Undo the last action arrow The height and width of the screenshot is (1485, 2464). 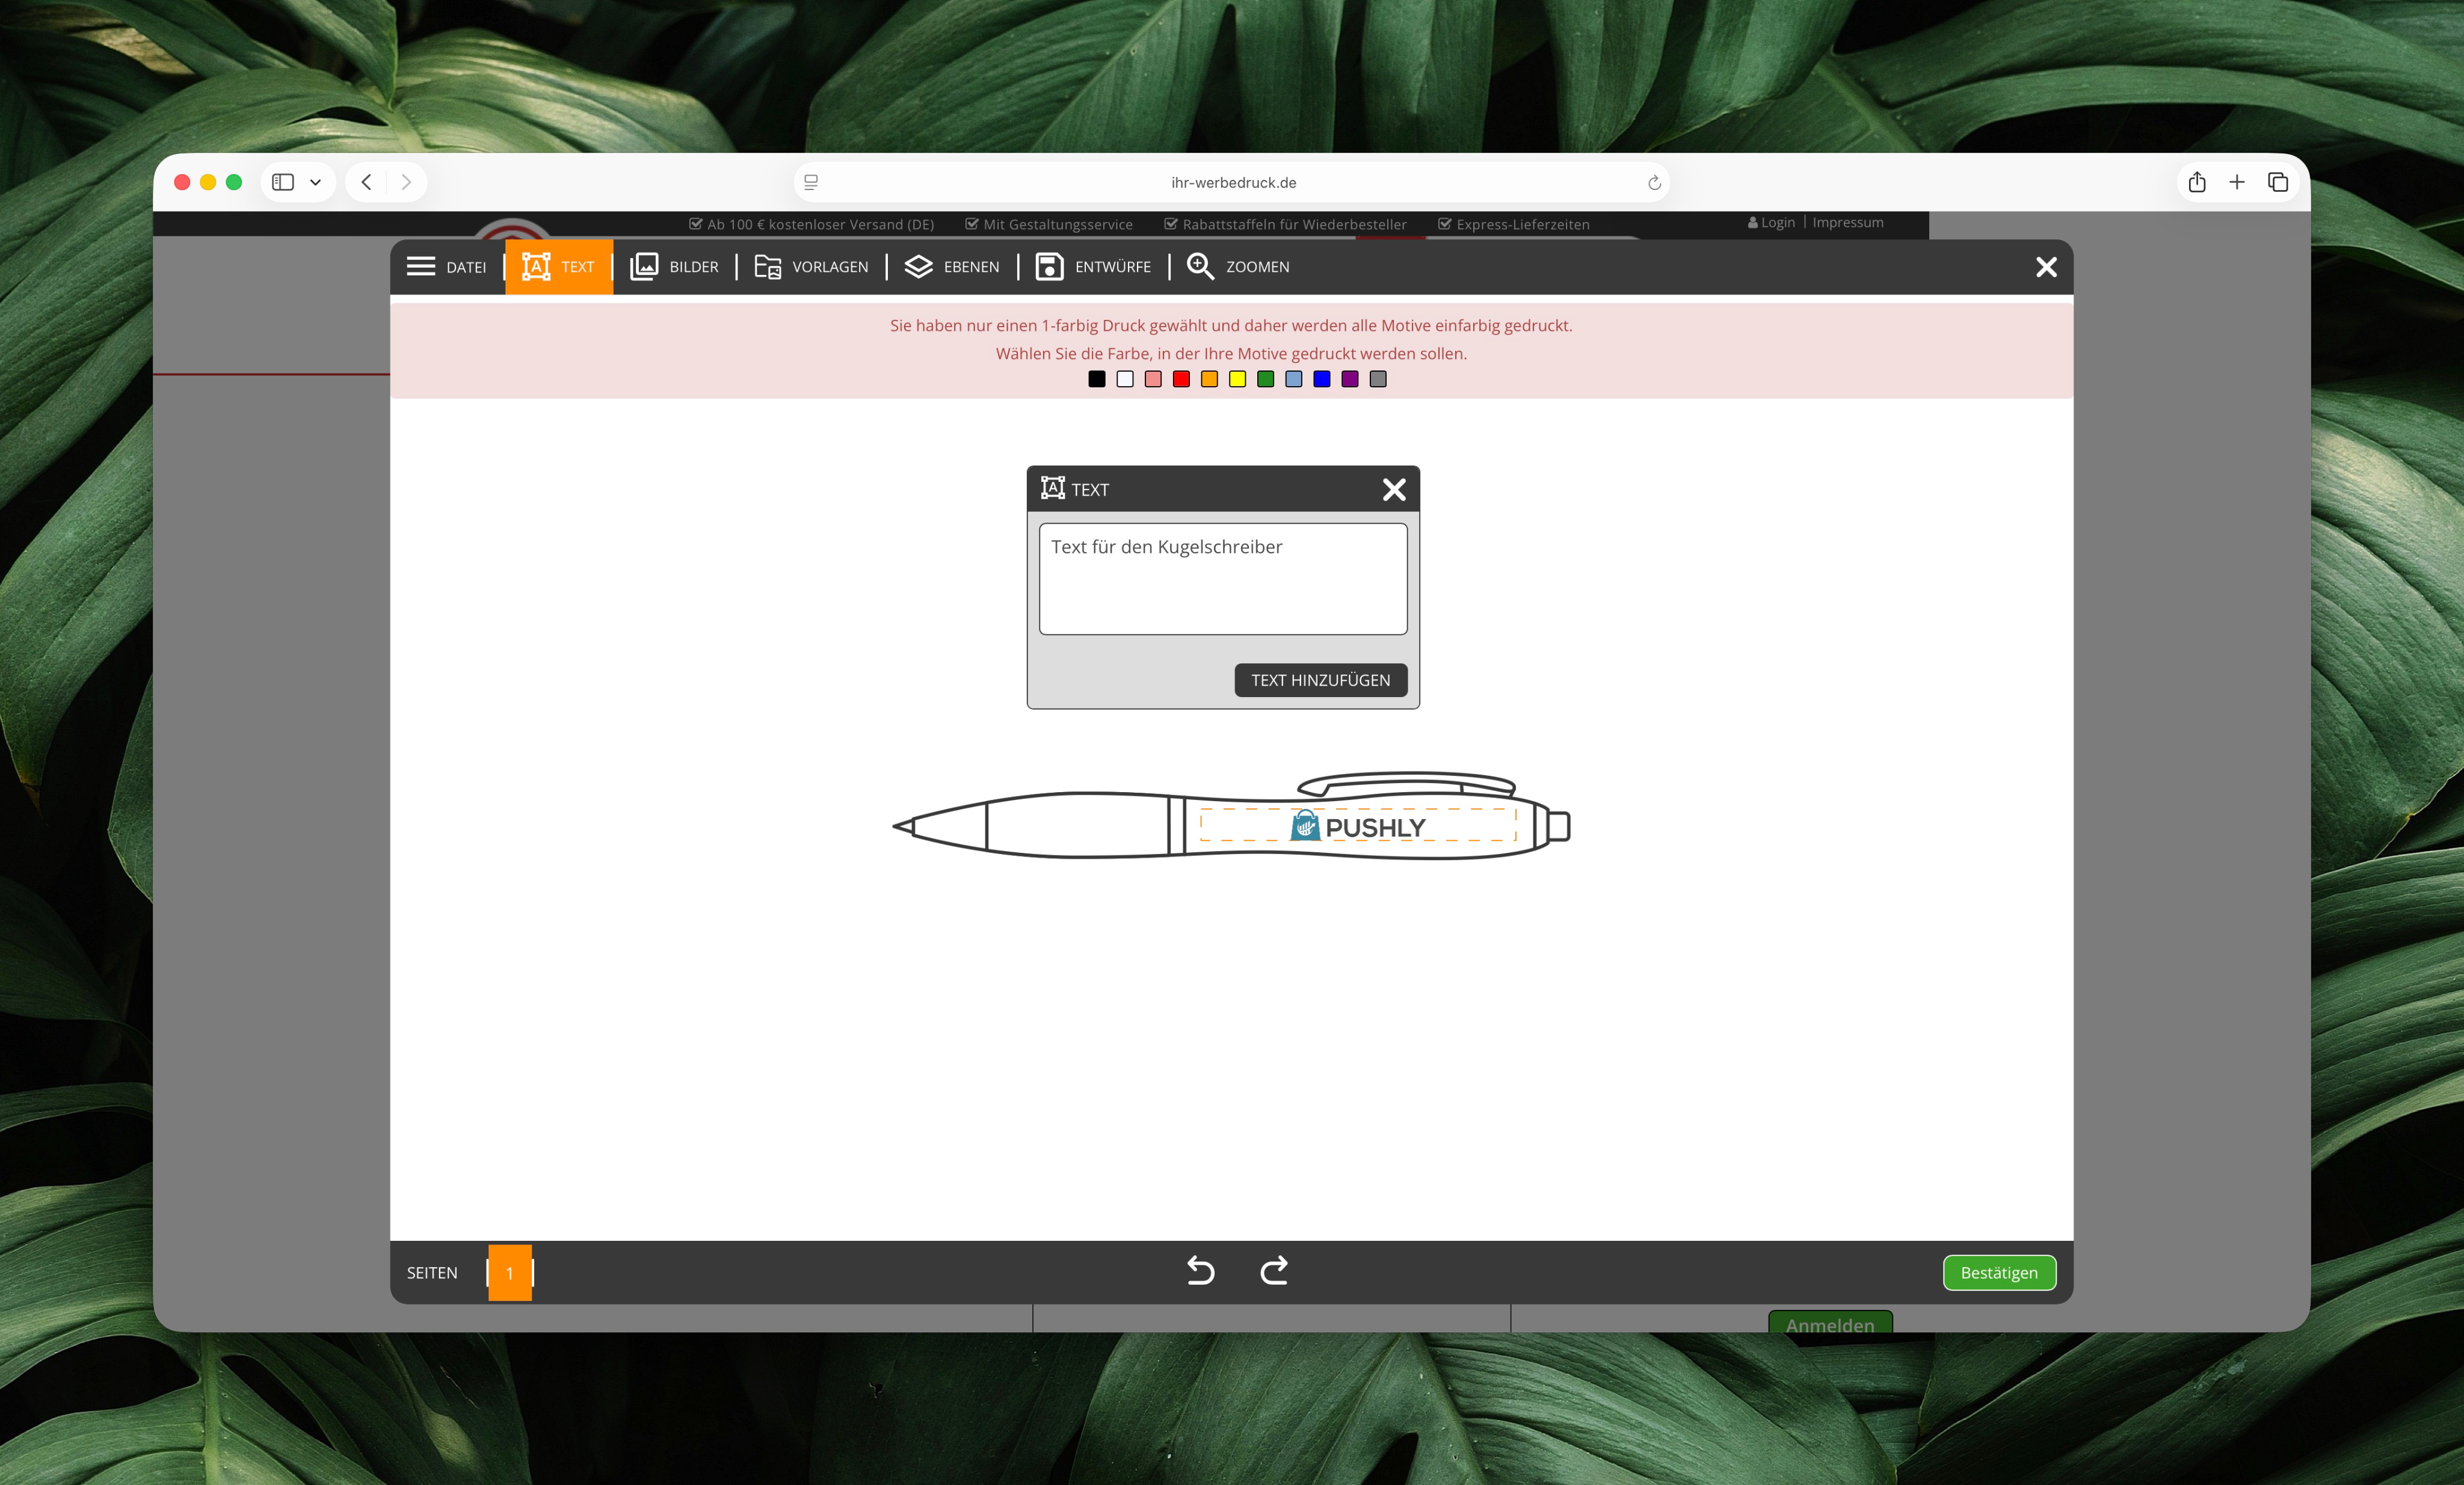[x=1200, y=1271]
